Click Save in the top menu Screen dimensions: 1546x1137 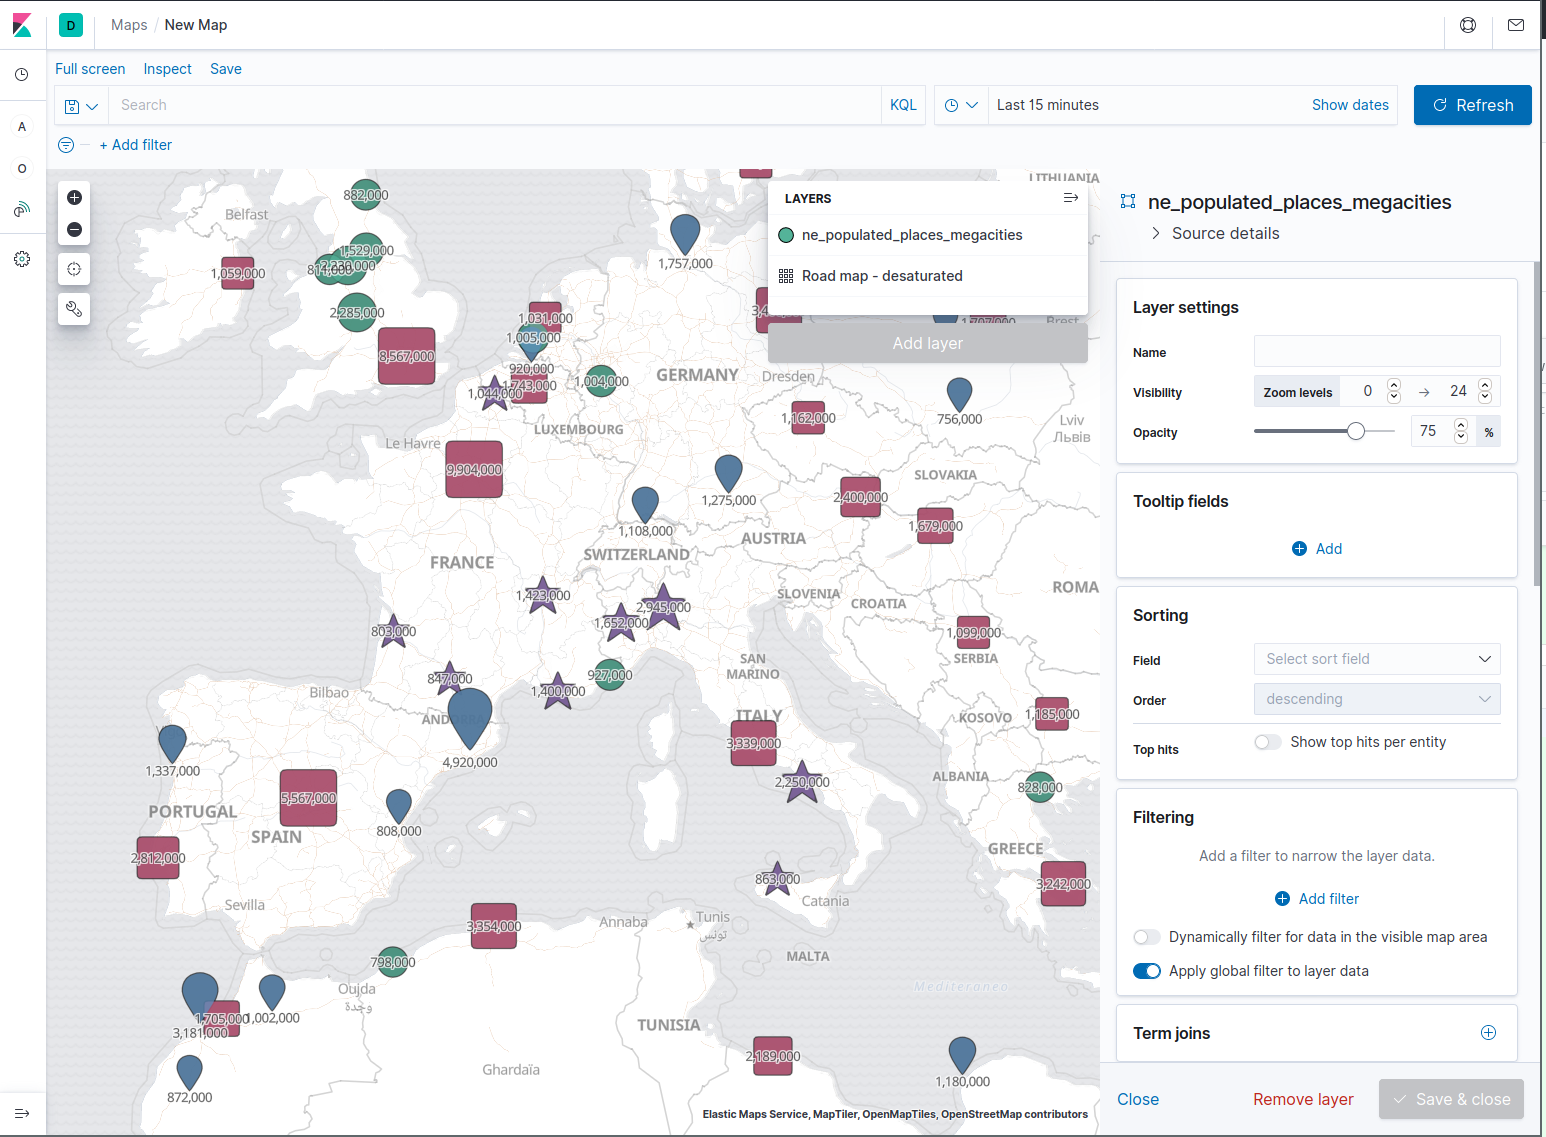pos(226,69)
